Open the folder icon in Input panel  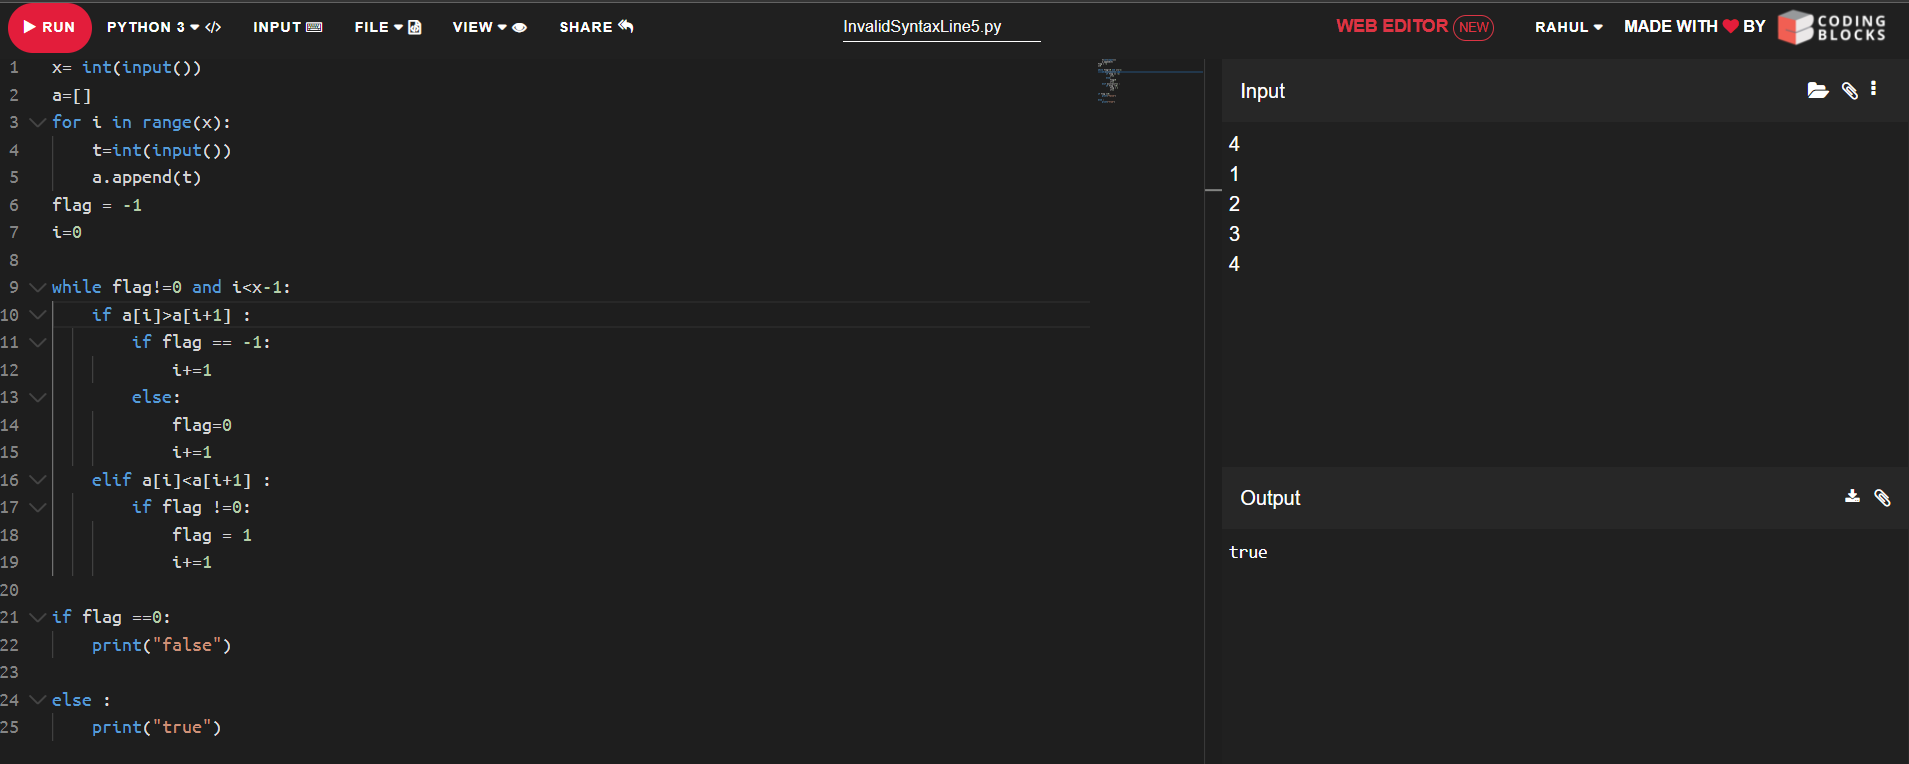pos(1817,91)
